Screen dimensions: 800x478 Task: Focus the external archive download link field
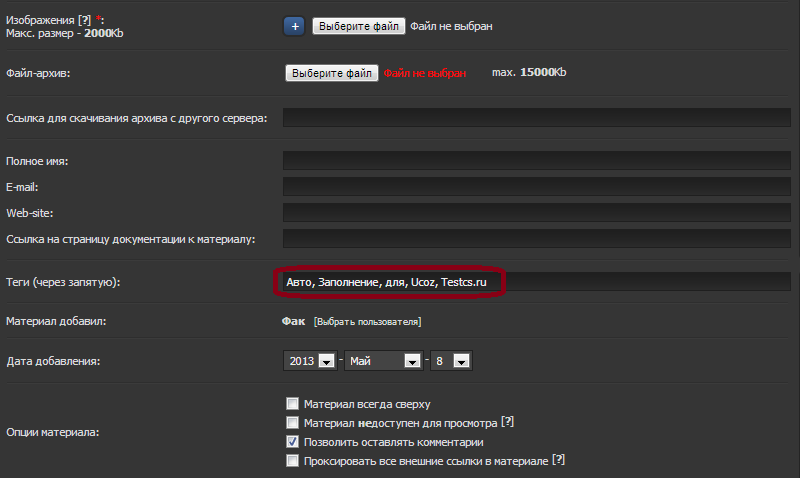point(537,117)
